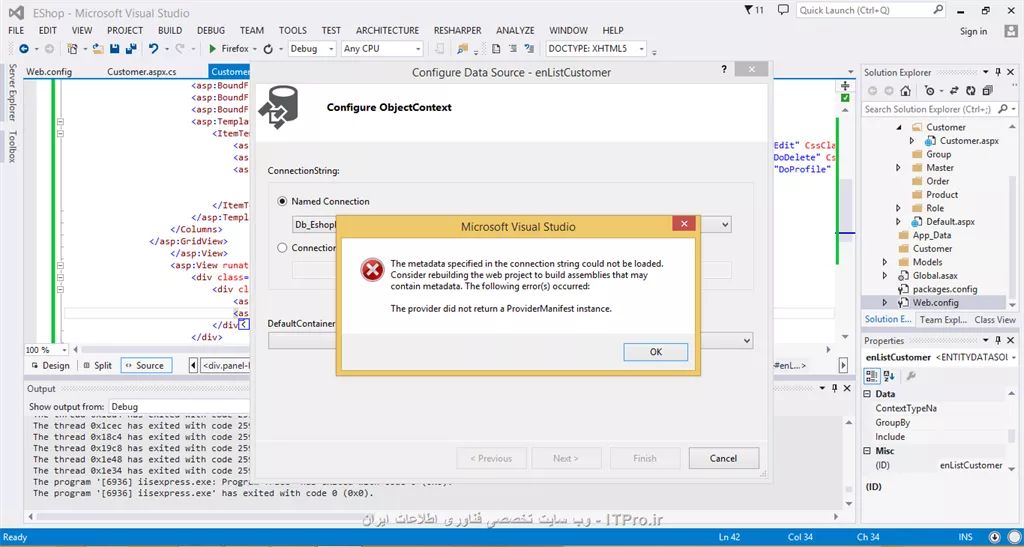Expand the Master folder in Solution Explorer
The height and width of the screenshot is (547, 1024).
tap(899, 168)
